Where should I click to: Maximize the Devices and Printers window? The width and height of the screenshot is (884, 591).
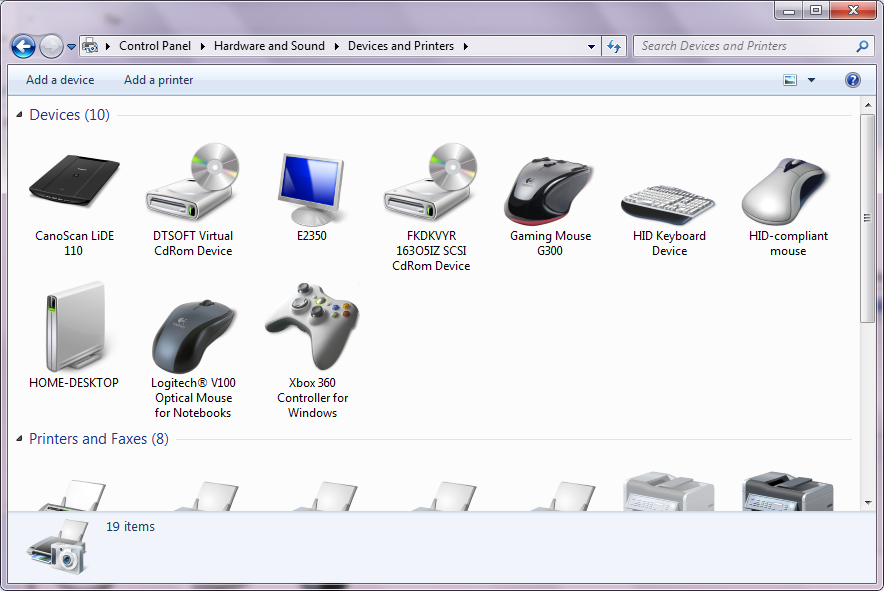coord(816,10)
